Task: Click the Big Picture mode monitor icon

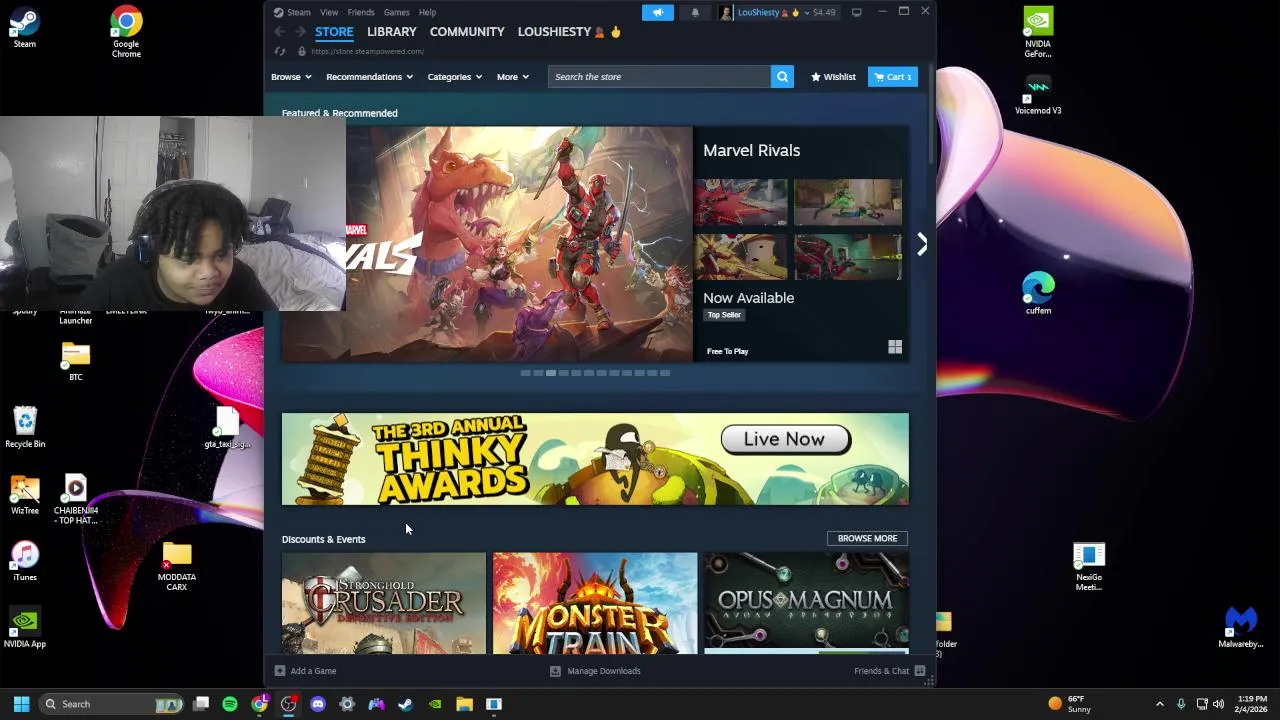Action: (x=856, y=12)
